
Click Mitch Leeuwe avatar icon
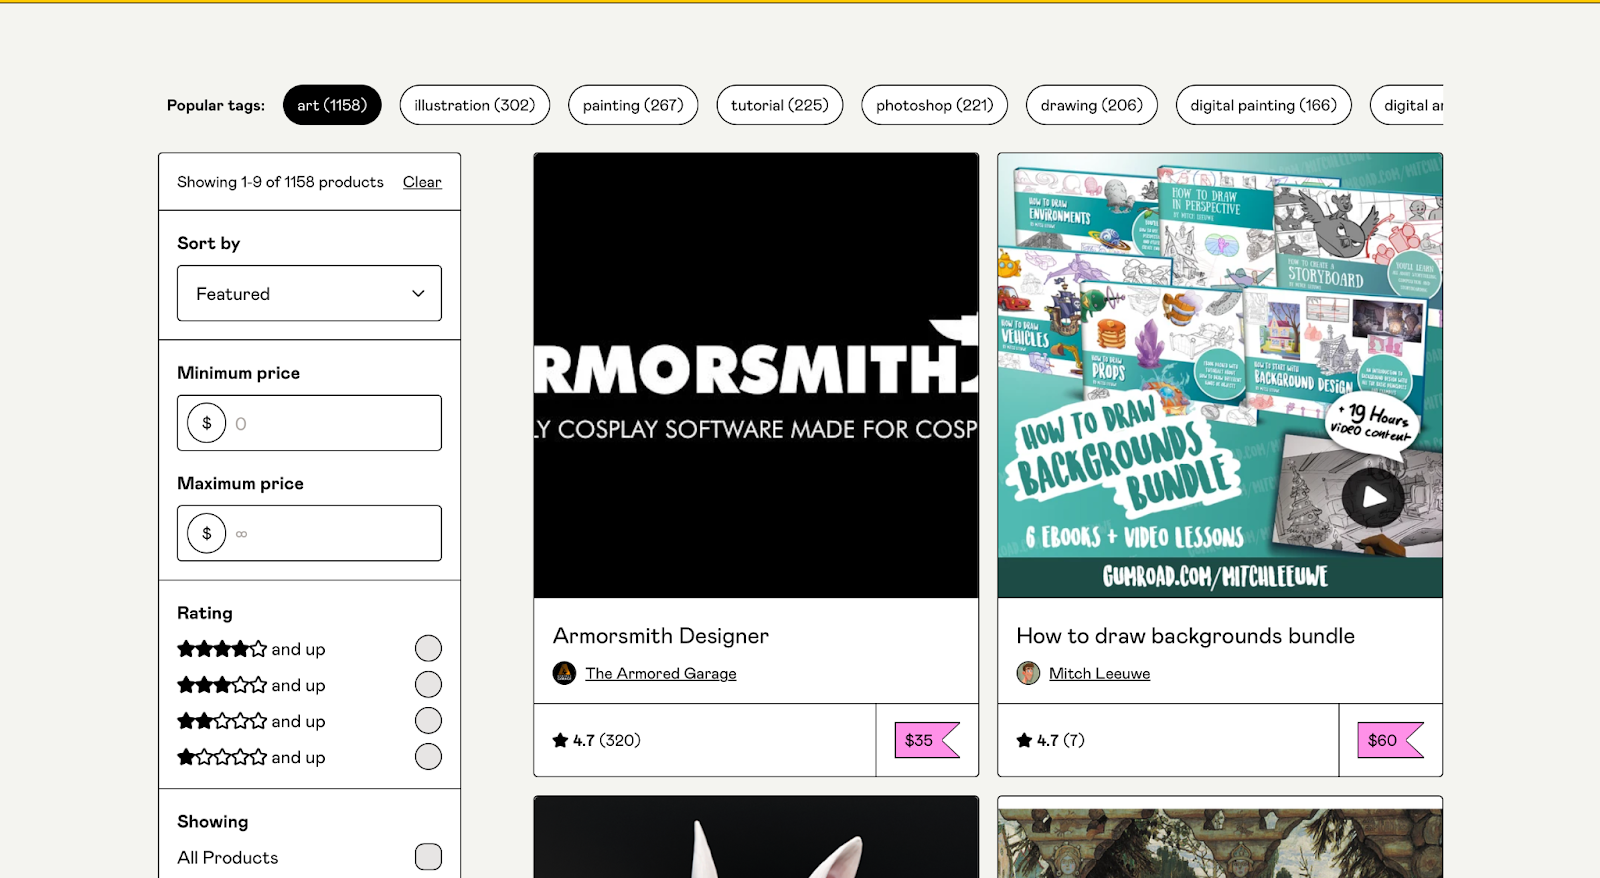click(x=1028, y=673)
